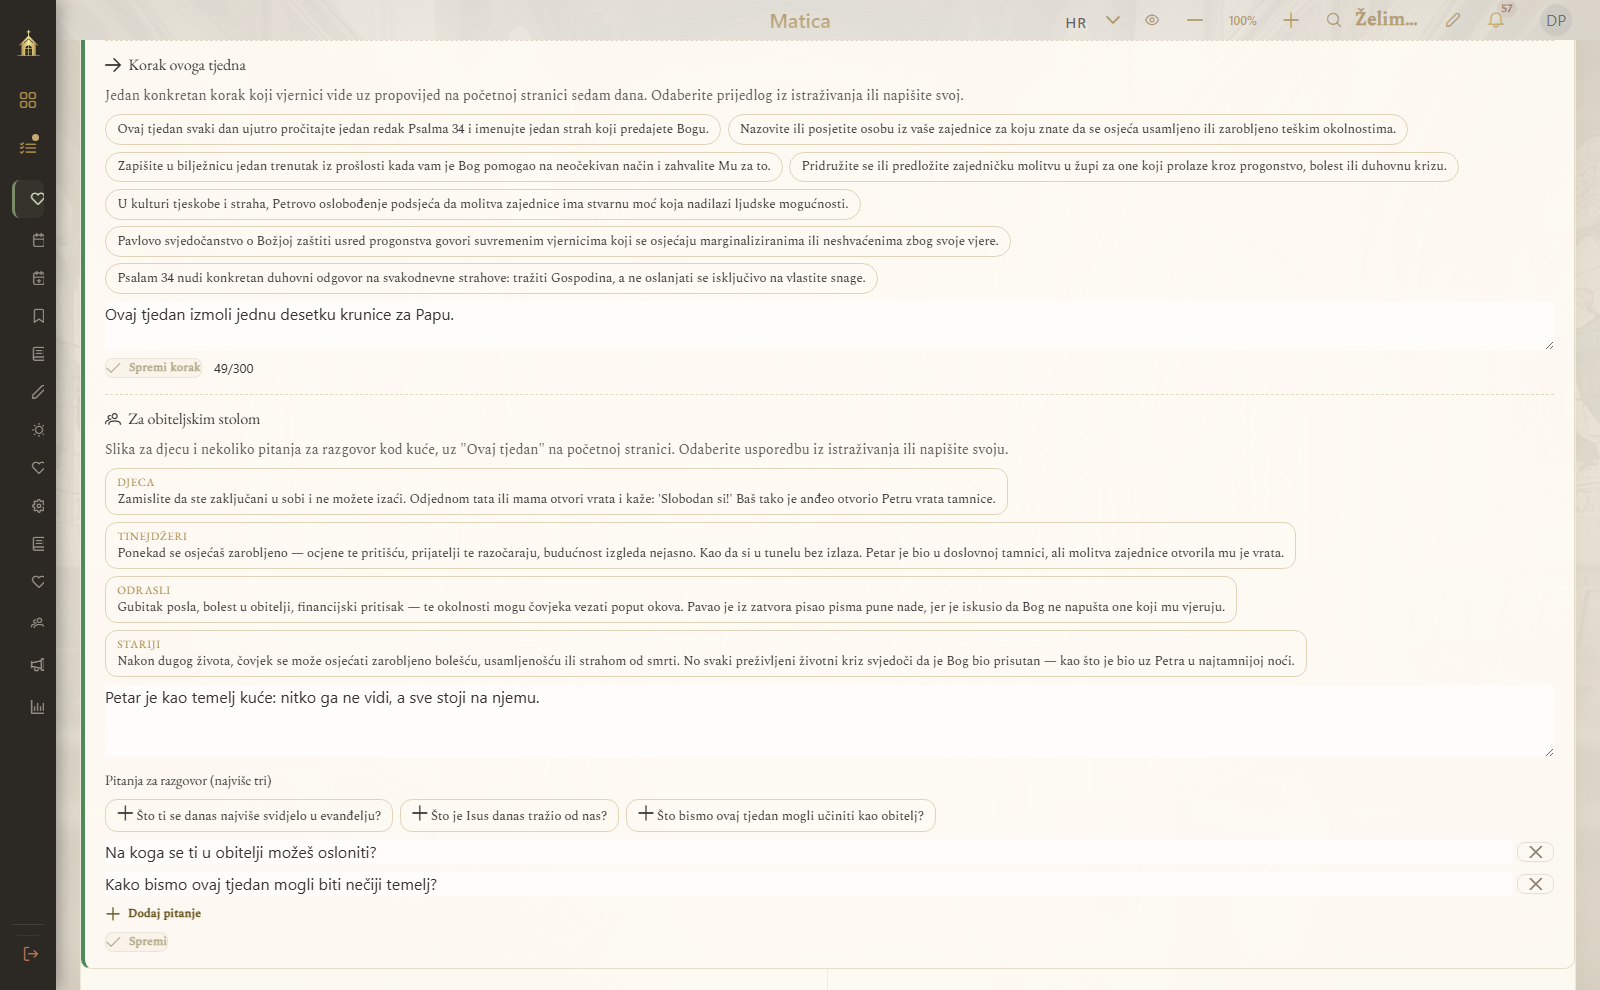Open the dashboard grid icon in sidebar
Screen dimensions: 1600x990
[x=28, y=100]
